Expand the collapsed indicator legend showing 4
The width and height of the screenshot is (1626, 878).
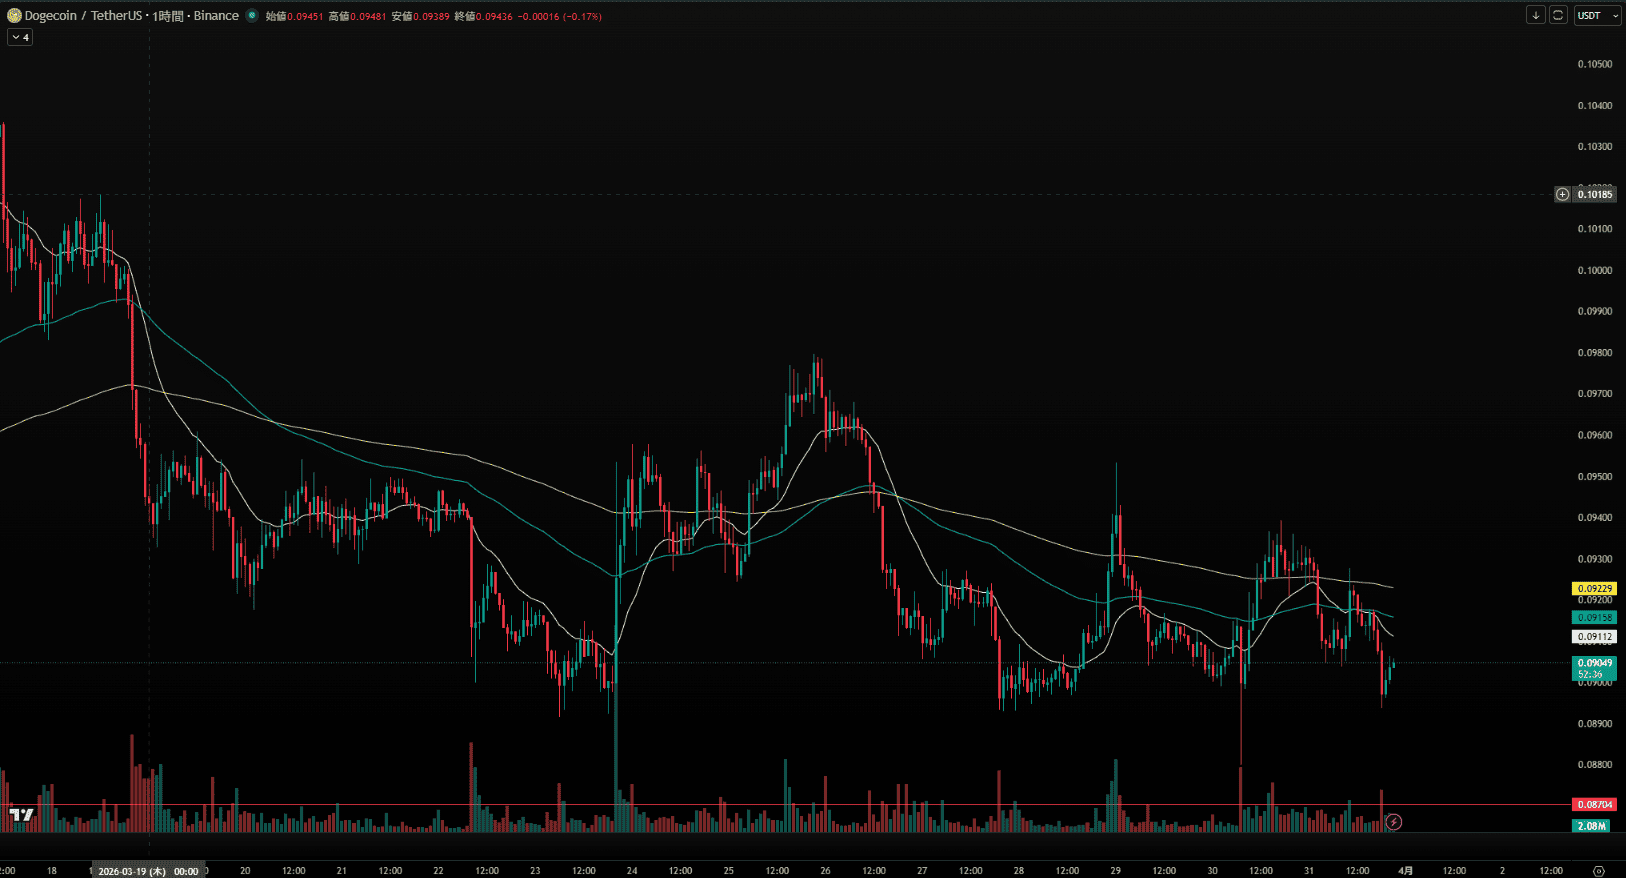[x=20, y=37]
